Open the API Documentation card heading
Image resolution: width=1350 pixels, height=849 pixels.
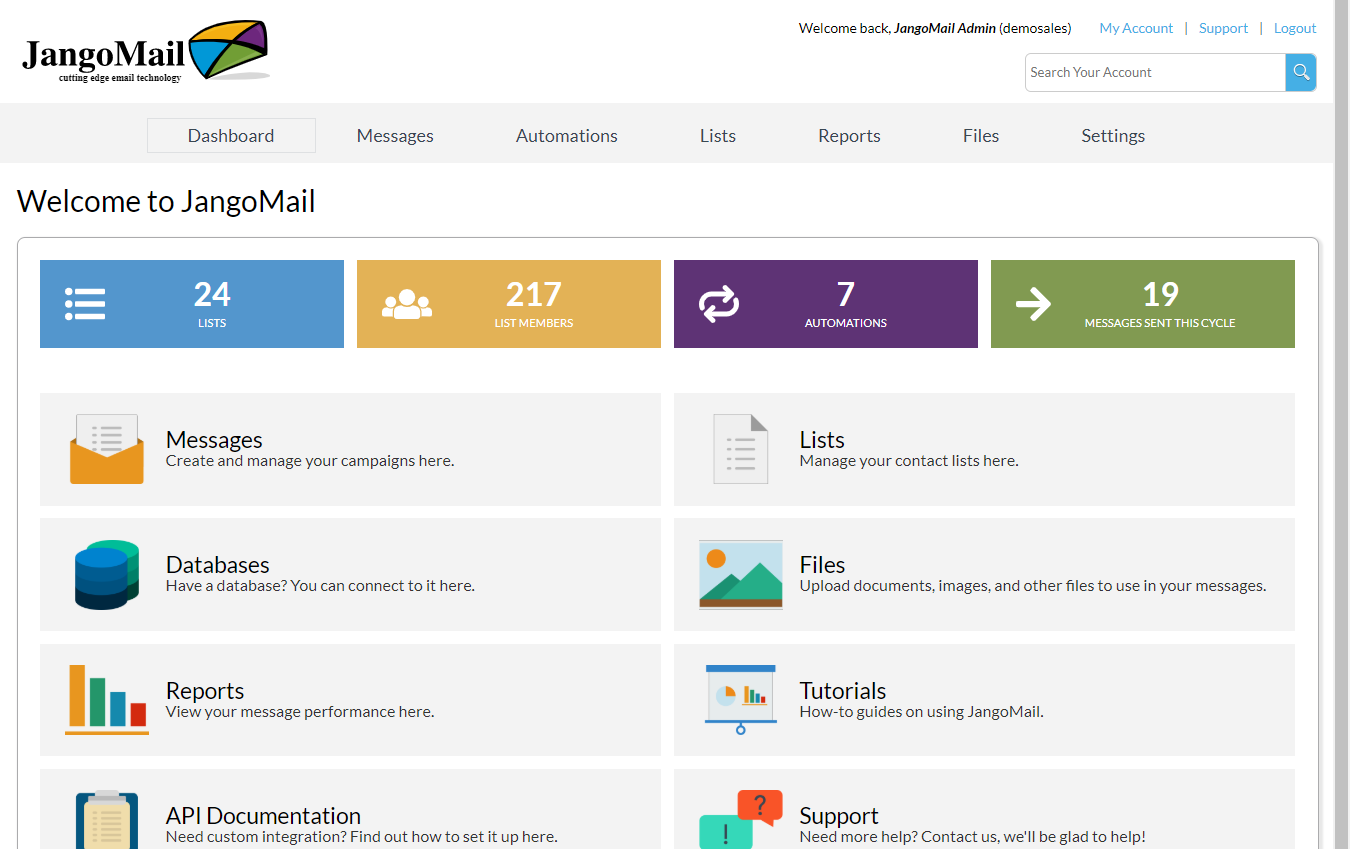point(263,816)
